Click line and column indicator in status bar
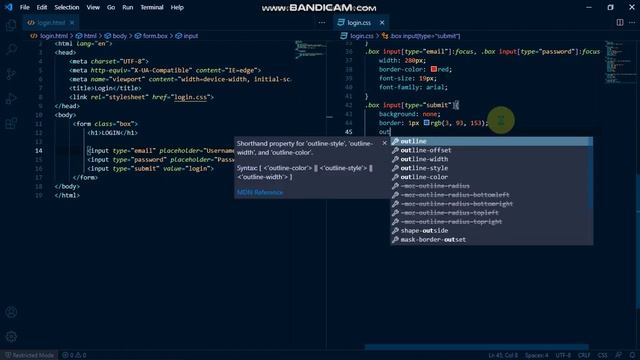The image size is (640, 360). [x=503, y=355]
